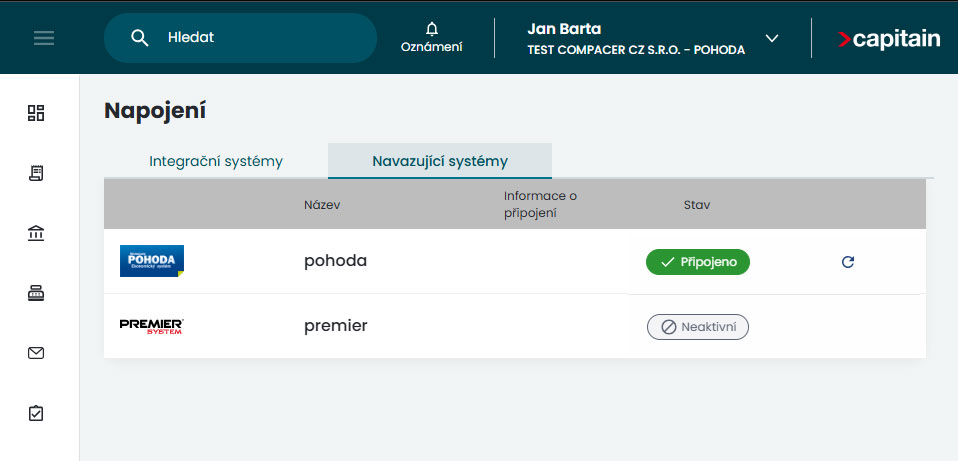
Task: Click the Pohoda logo thumbnail
Action: 152,261
